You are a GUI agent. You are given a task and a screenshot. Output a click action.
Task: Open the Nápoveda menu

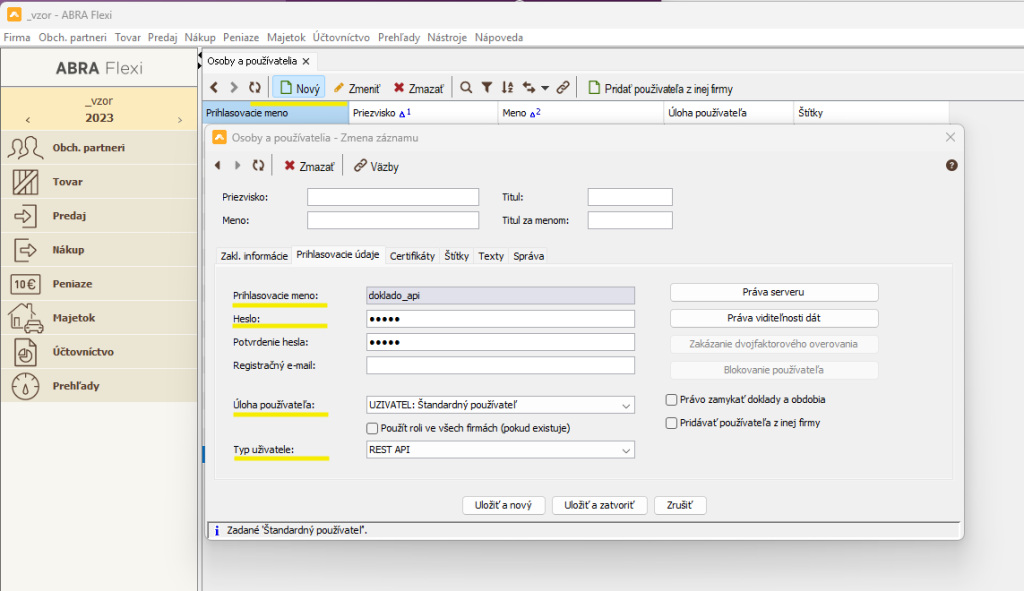(x=499, y=37)
